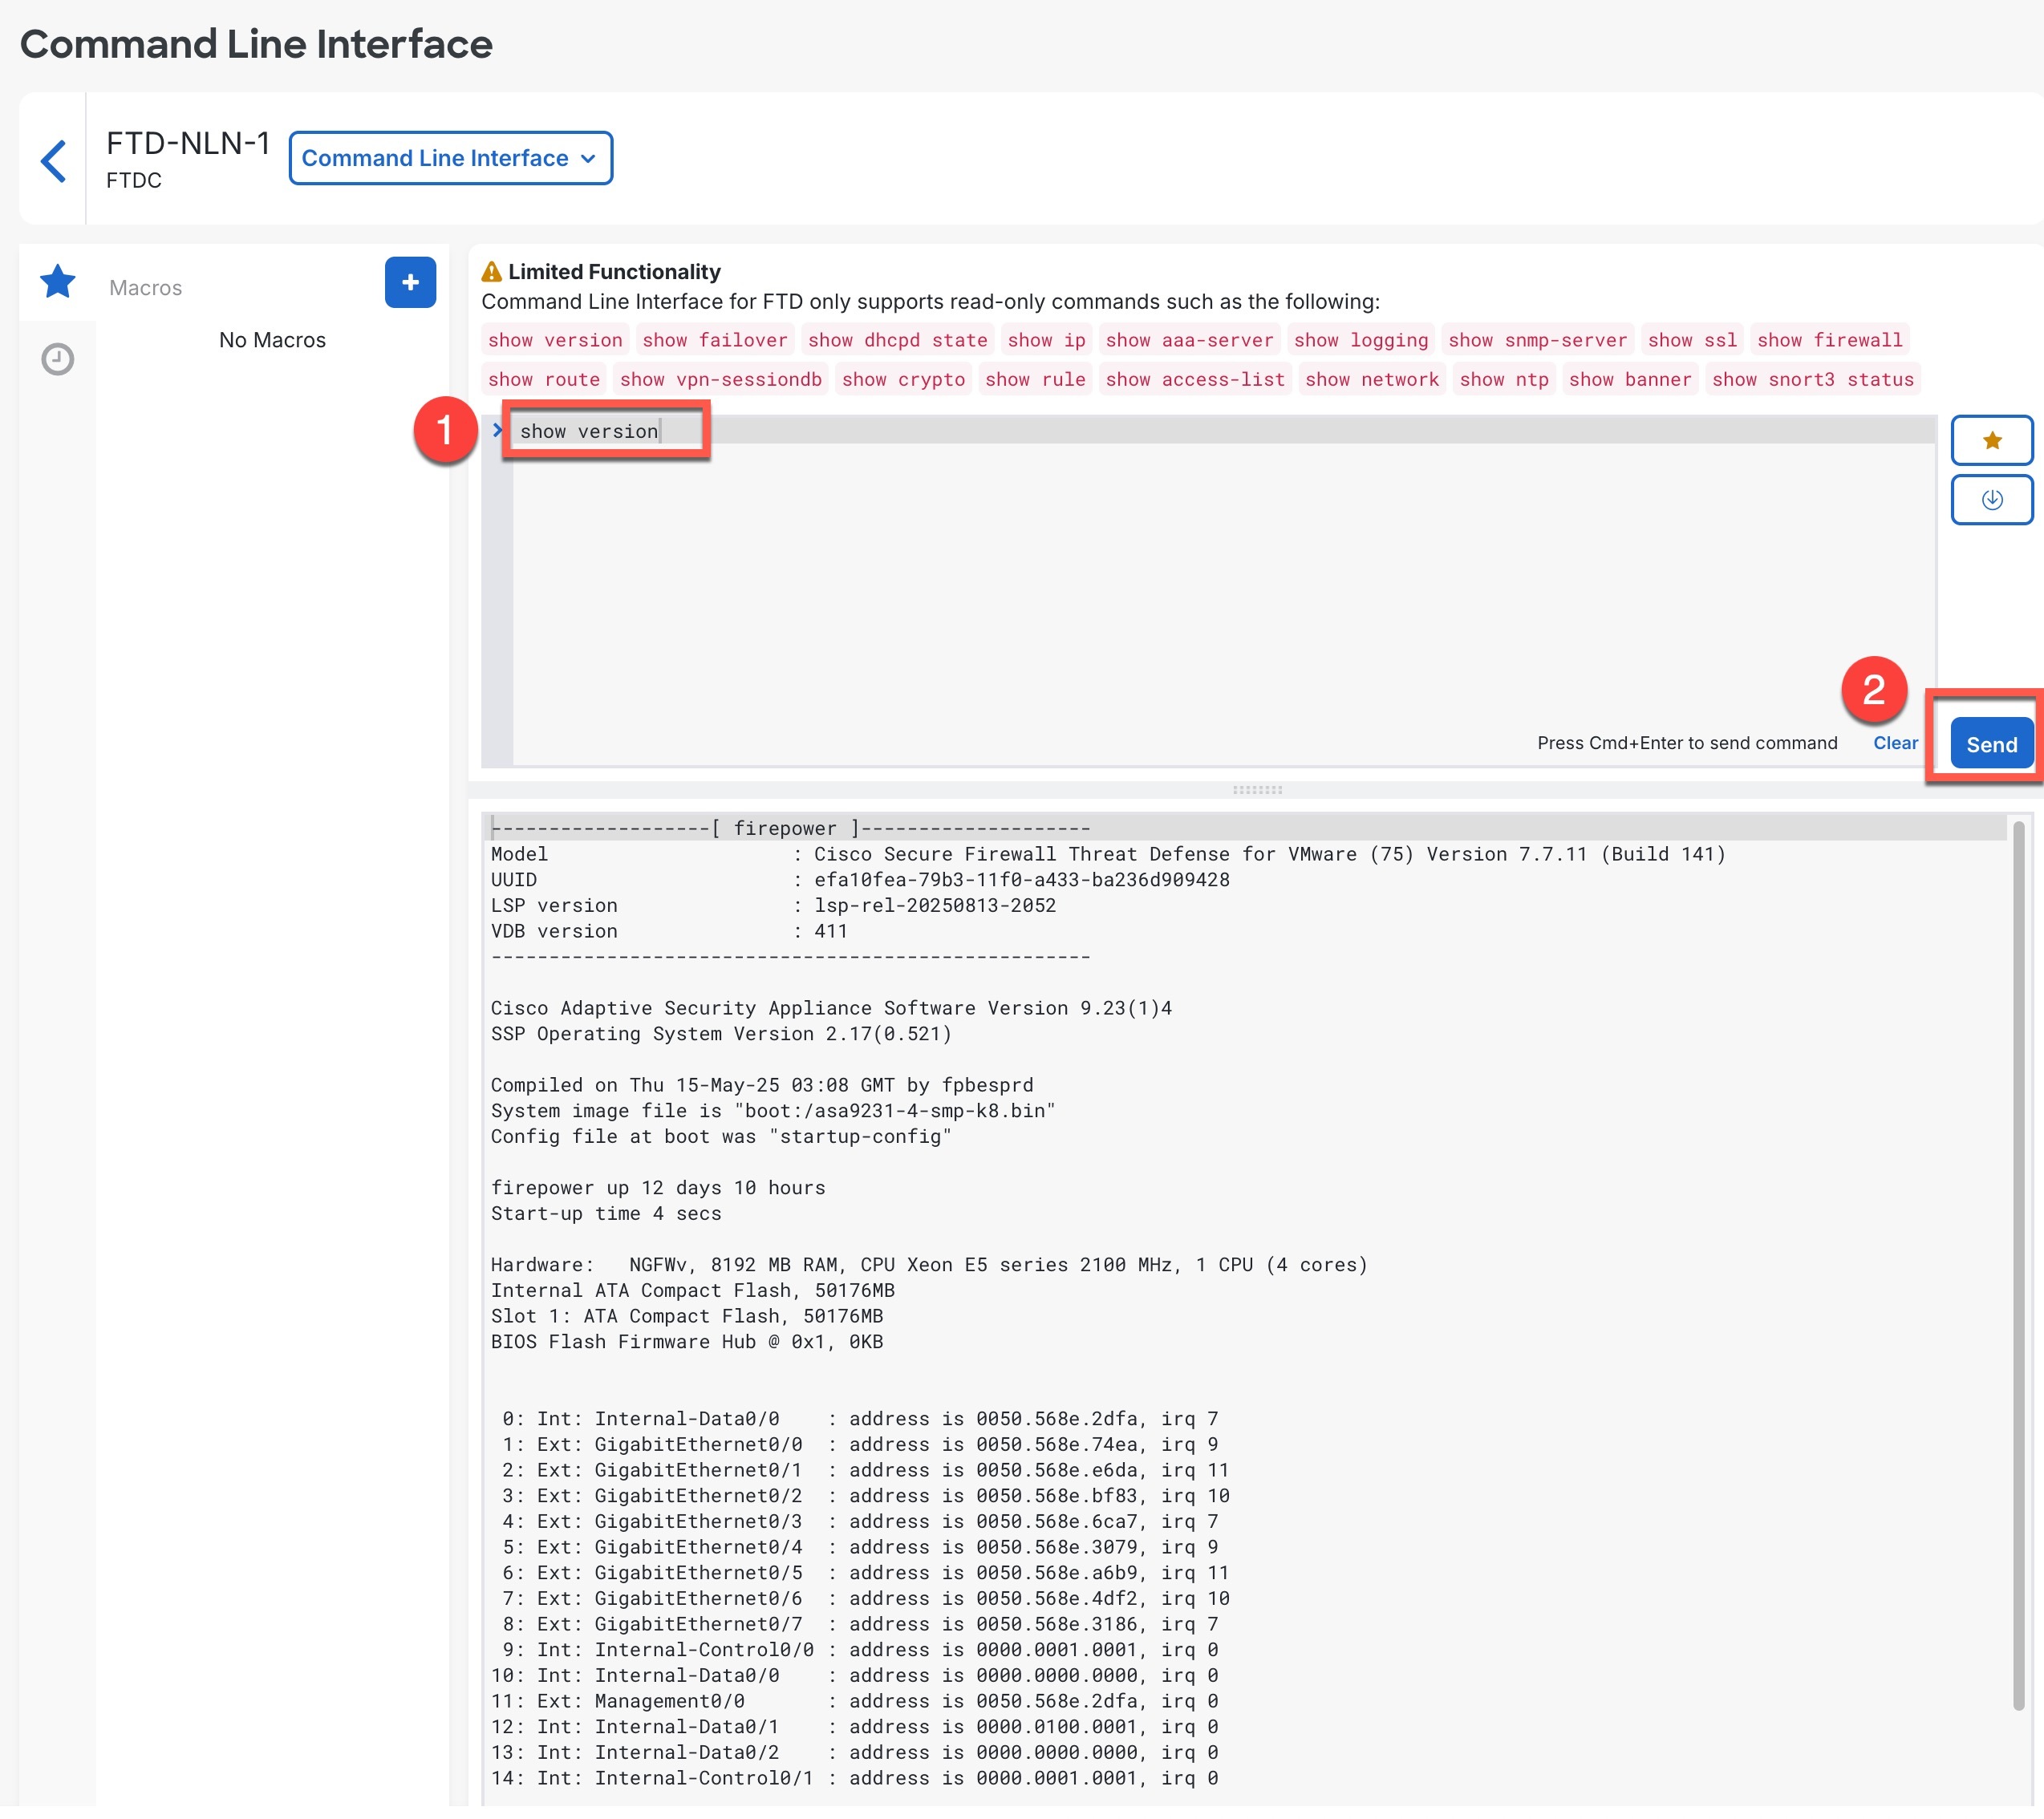The width and height of the screenshot is (2044, 1819).
Task: Grab the pane resize handle above output
Action: [x=1257, y=791]
